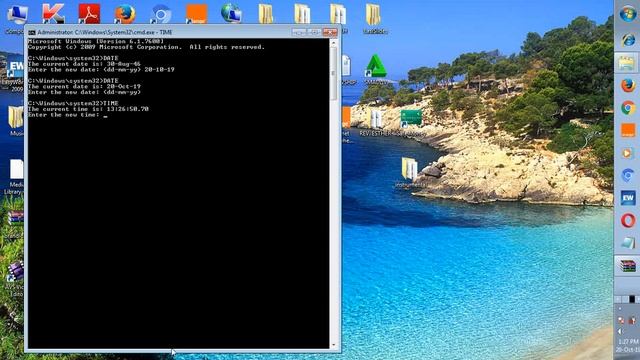640x360 pixels.
Task: Open the globe network desktop shortcut
Action: pyautogui.click(x=231, y=13)
